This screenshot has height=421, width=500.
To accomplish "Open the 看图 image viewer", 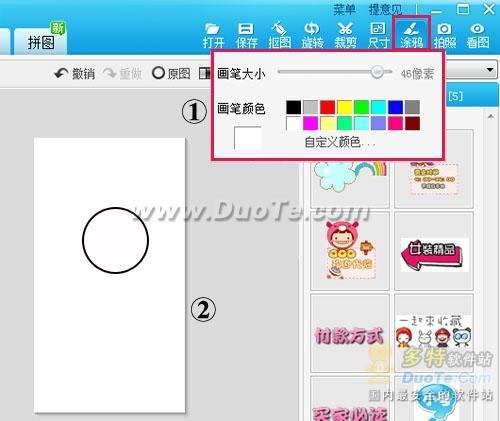I will [x=478, y=36].
